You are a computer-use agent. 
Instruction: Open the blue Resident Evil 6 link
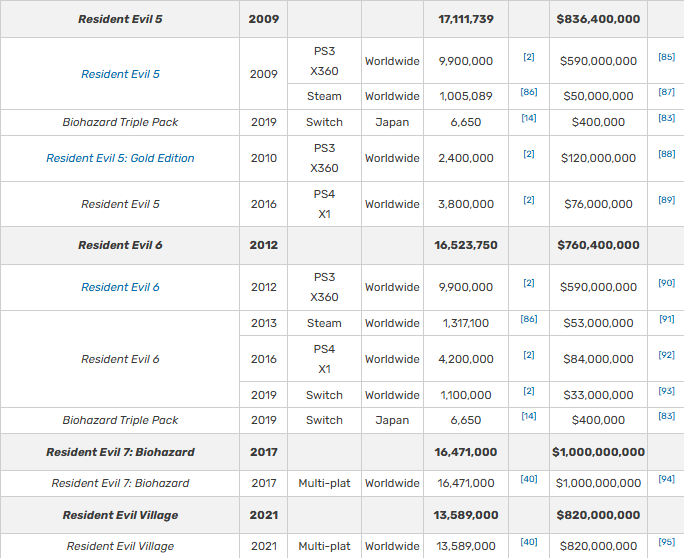(x=120, y=287)
